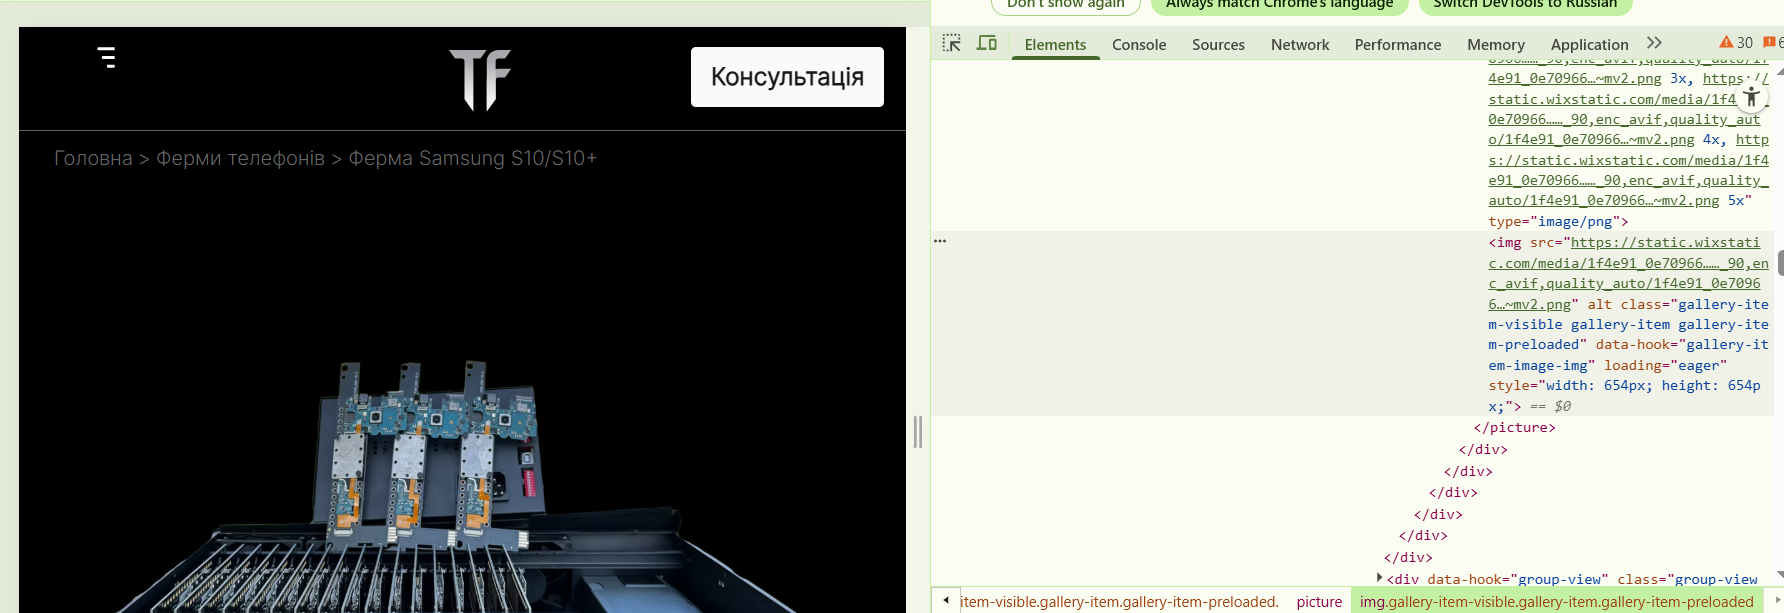
Task: Open the Application tab
Action: tap(1589, 44)
